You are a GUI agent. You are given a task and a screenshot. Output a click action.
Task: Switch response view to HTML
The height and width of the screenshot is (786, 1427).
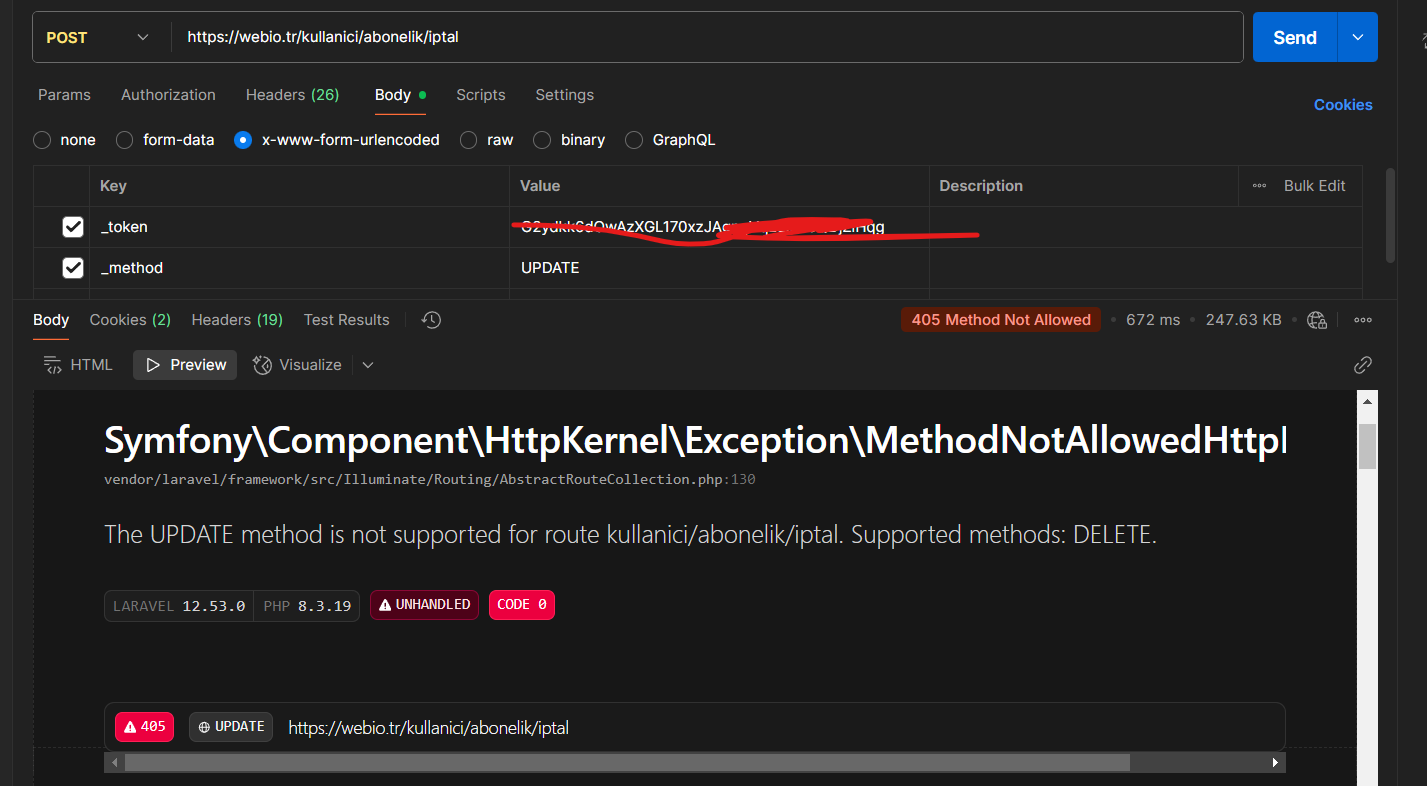[x=78, y=365]
